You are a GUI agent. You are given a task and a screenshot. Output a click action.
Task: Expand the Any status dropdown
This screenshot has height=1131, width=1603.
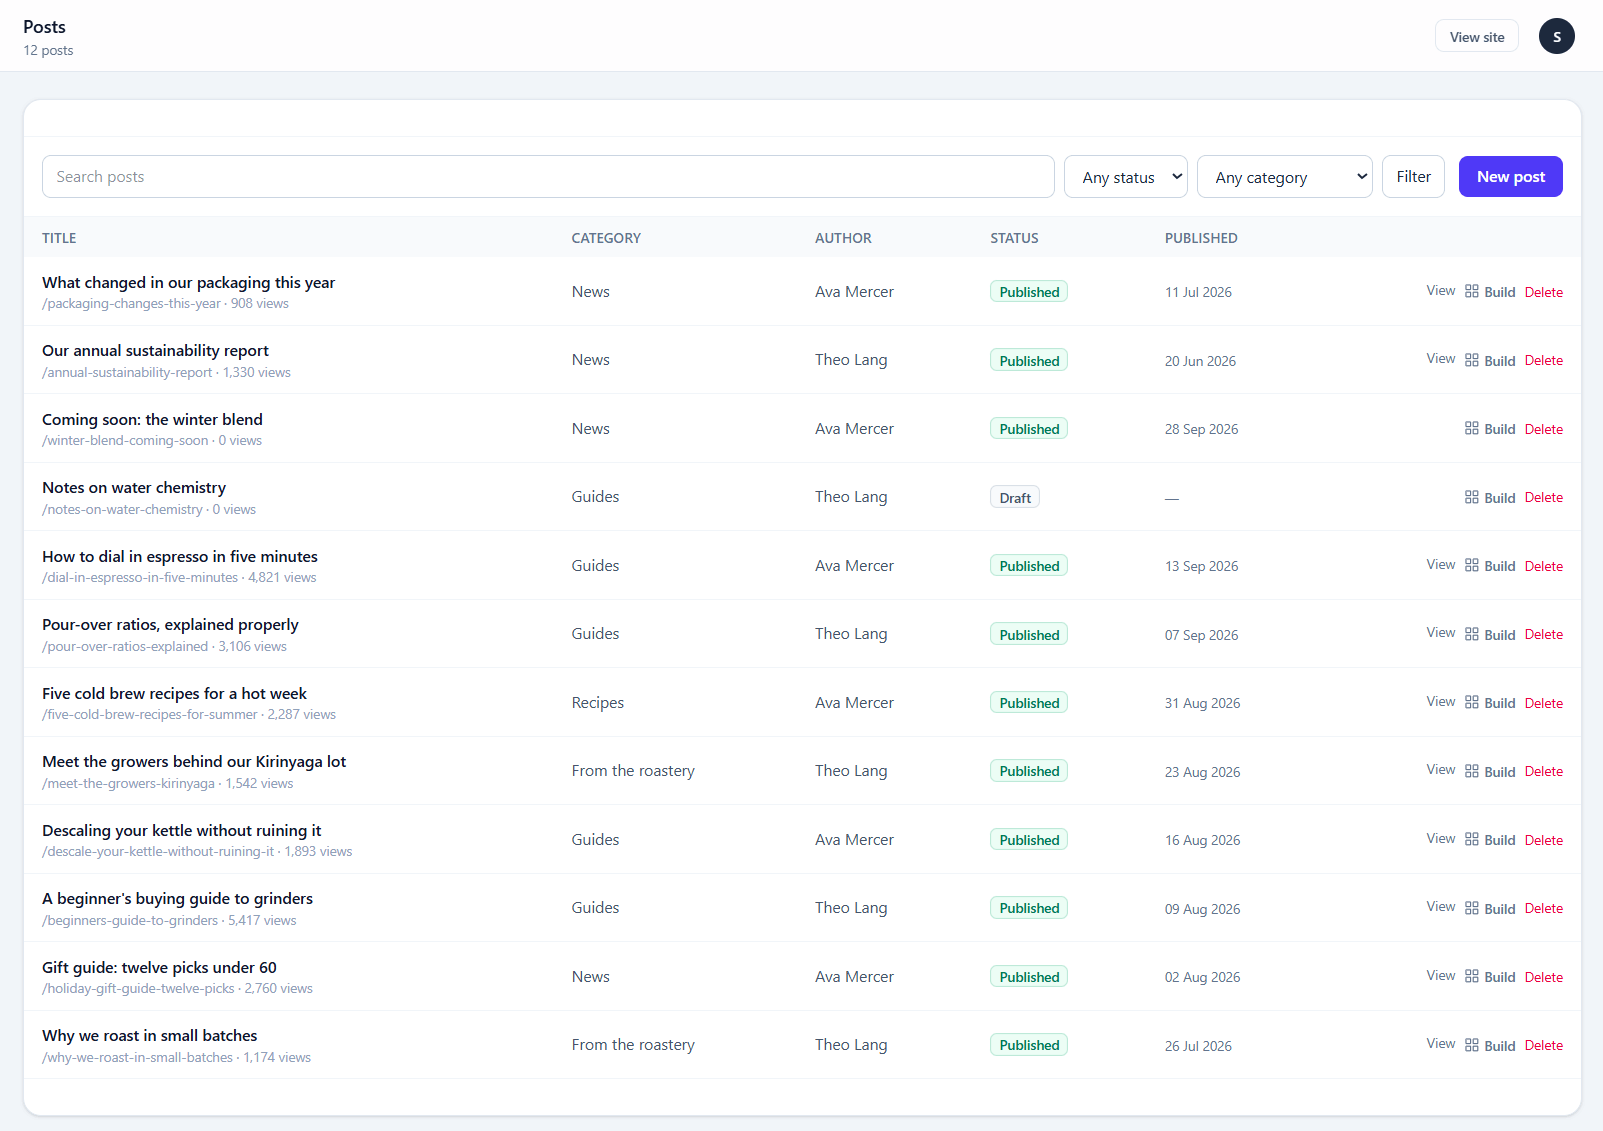(1126, 177)
